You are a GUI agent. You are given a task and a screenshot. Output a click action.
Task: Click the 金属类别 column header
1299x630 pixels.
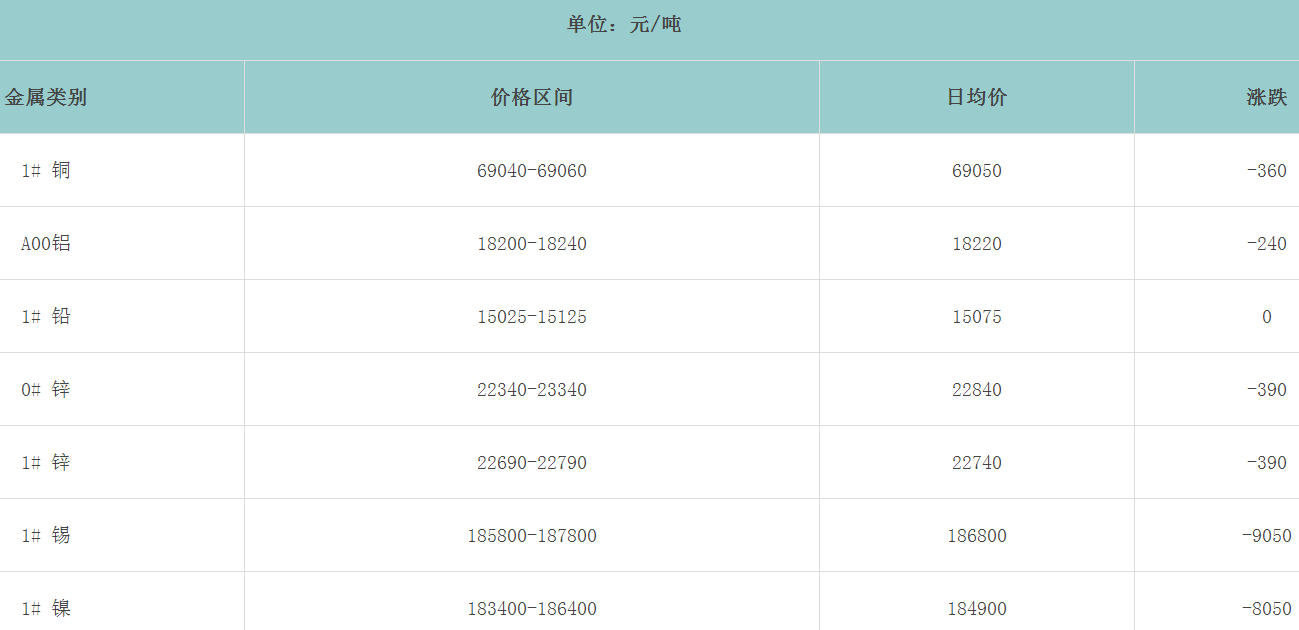[x=46, y=97]
